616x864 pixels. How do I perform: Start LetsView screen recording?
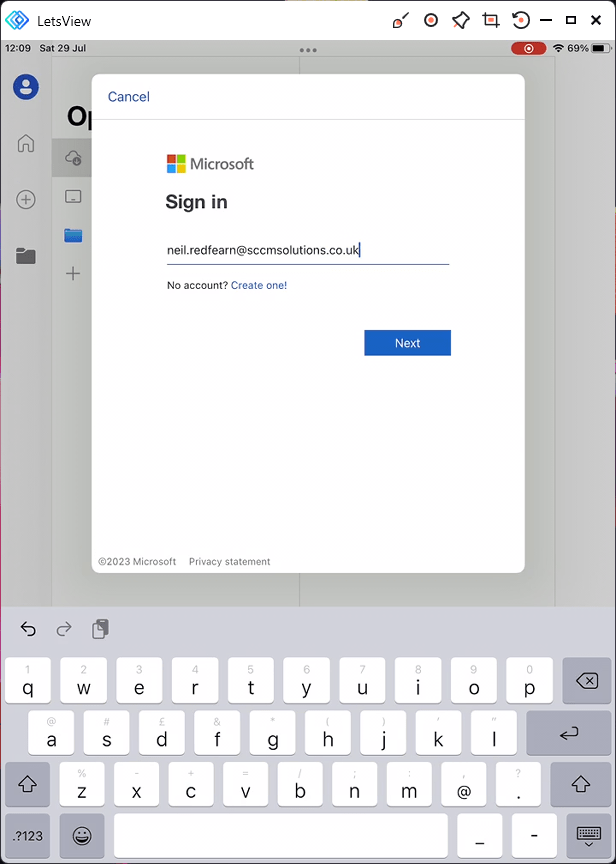431,20
